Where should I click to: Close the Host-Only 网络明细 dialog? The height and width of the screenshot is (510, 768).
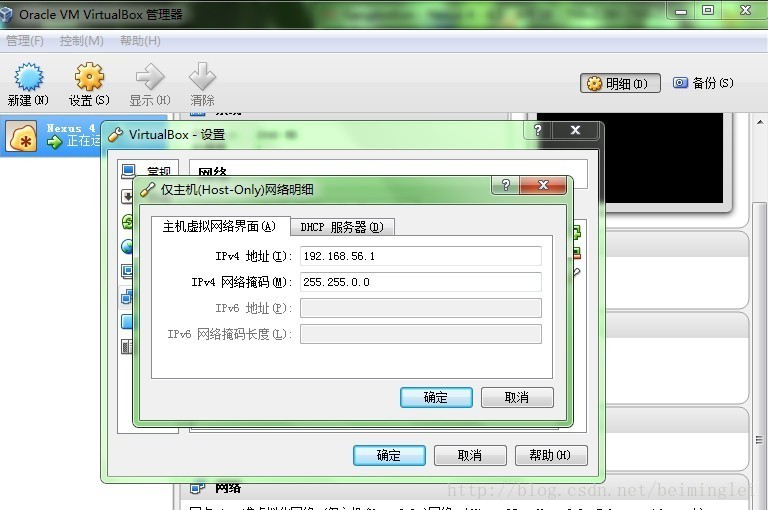[543, 185]
